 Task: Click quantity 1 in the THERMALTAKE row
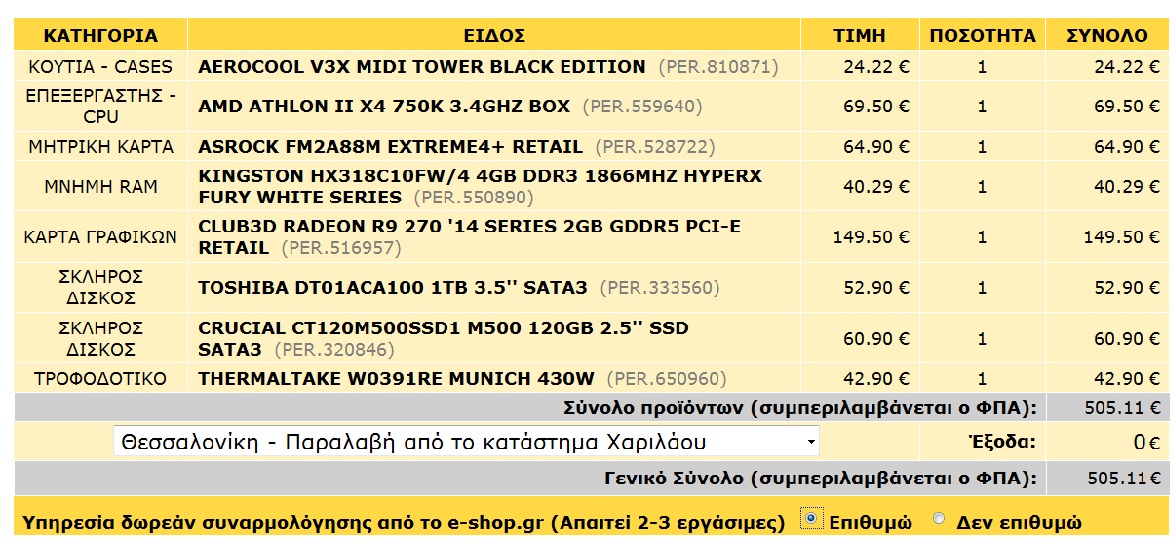pos(982,378)
